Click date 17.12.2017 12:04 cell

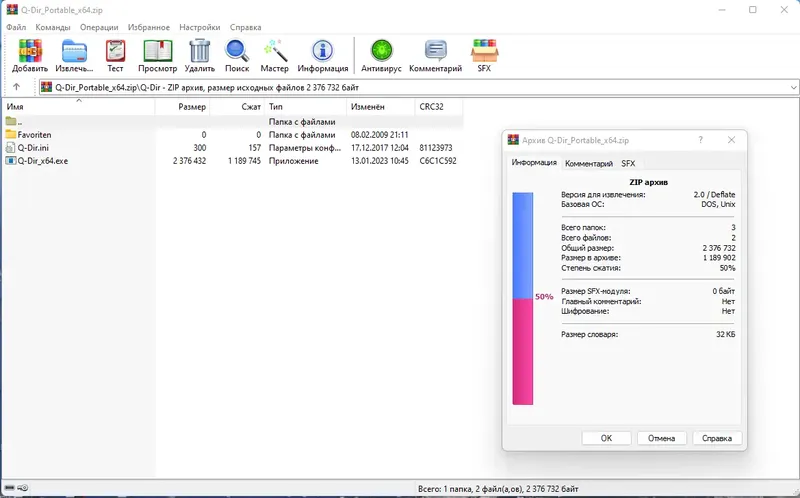click(x=380, y=147)
